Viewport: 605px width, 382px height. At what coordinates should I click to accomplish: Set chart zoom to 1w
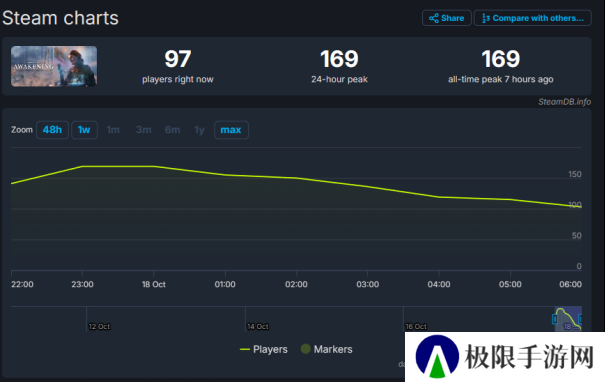pos(84,130)
